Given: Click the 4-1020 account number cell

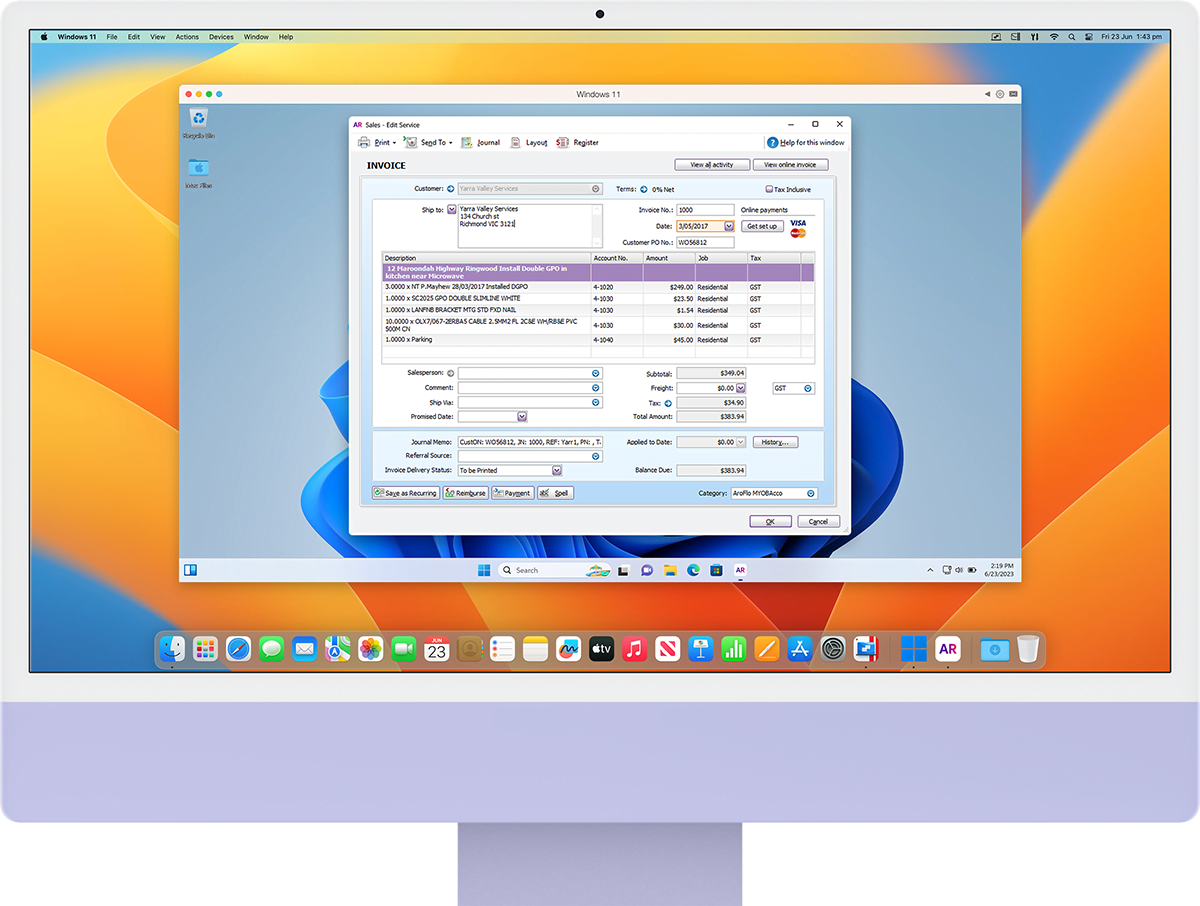Looking at the screenshot, I should (617, 287).
